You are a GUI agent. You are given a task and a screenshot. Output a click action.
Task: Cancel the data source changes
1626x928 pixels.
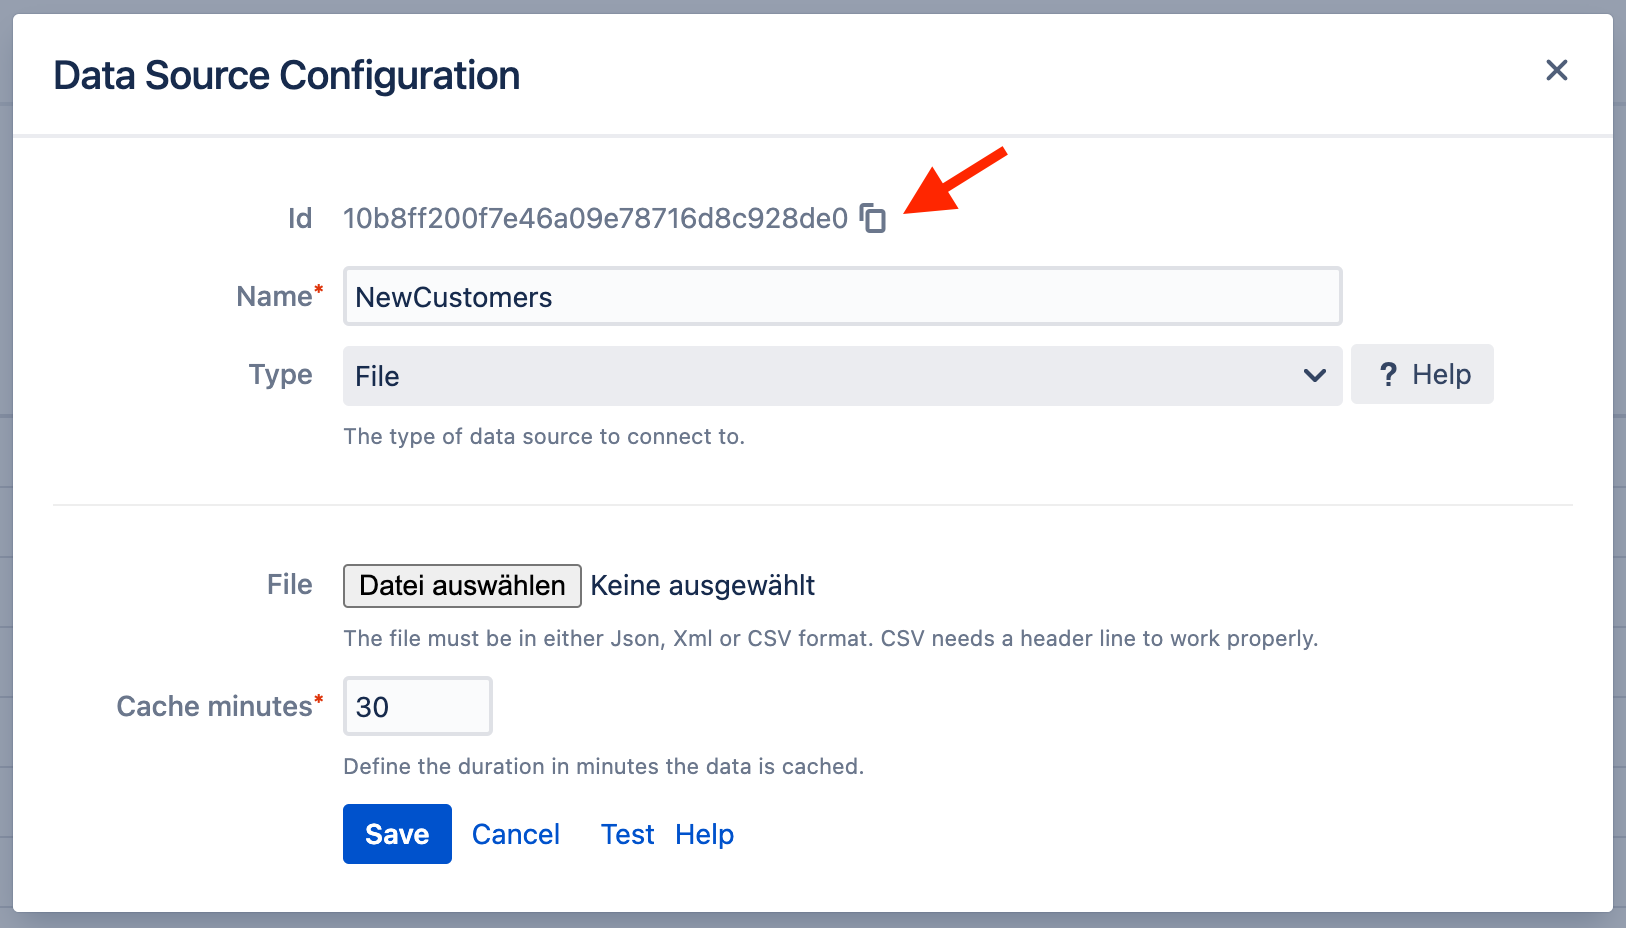point(515,834)
